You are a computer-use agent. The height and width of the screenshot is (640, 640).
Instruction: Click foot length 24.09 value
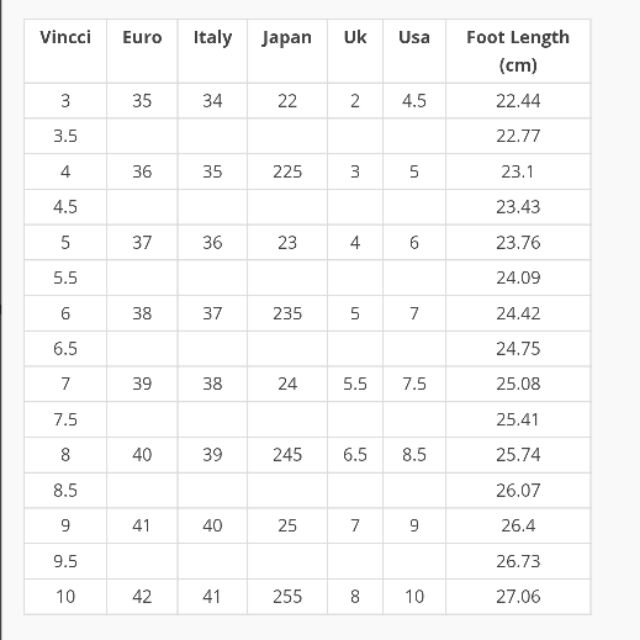[517, 278]
